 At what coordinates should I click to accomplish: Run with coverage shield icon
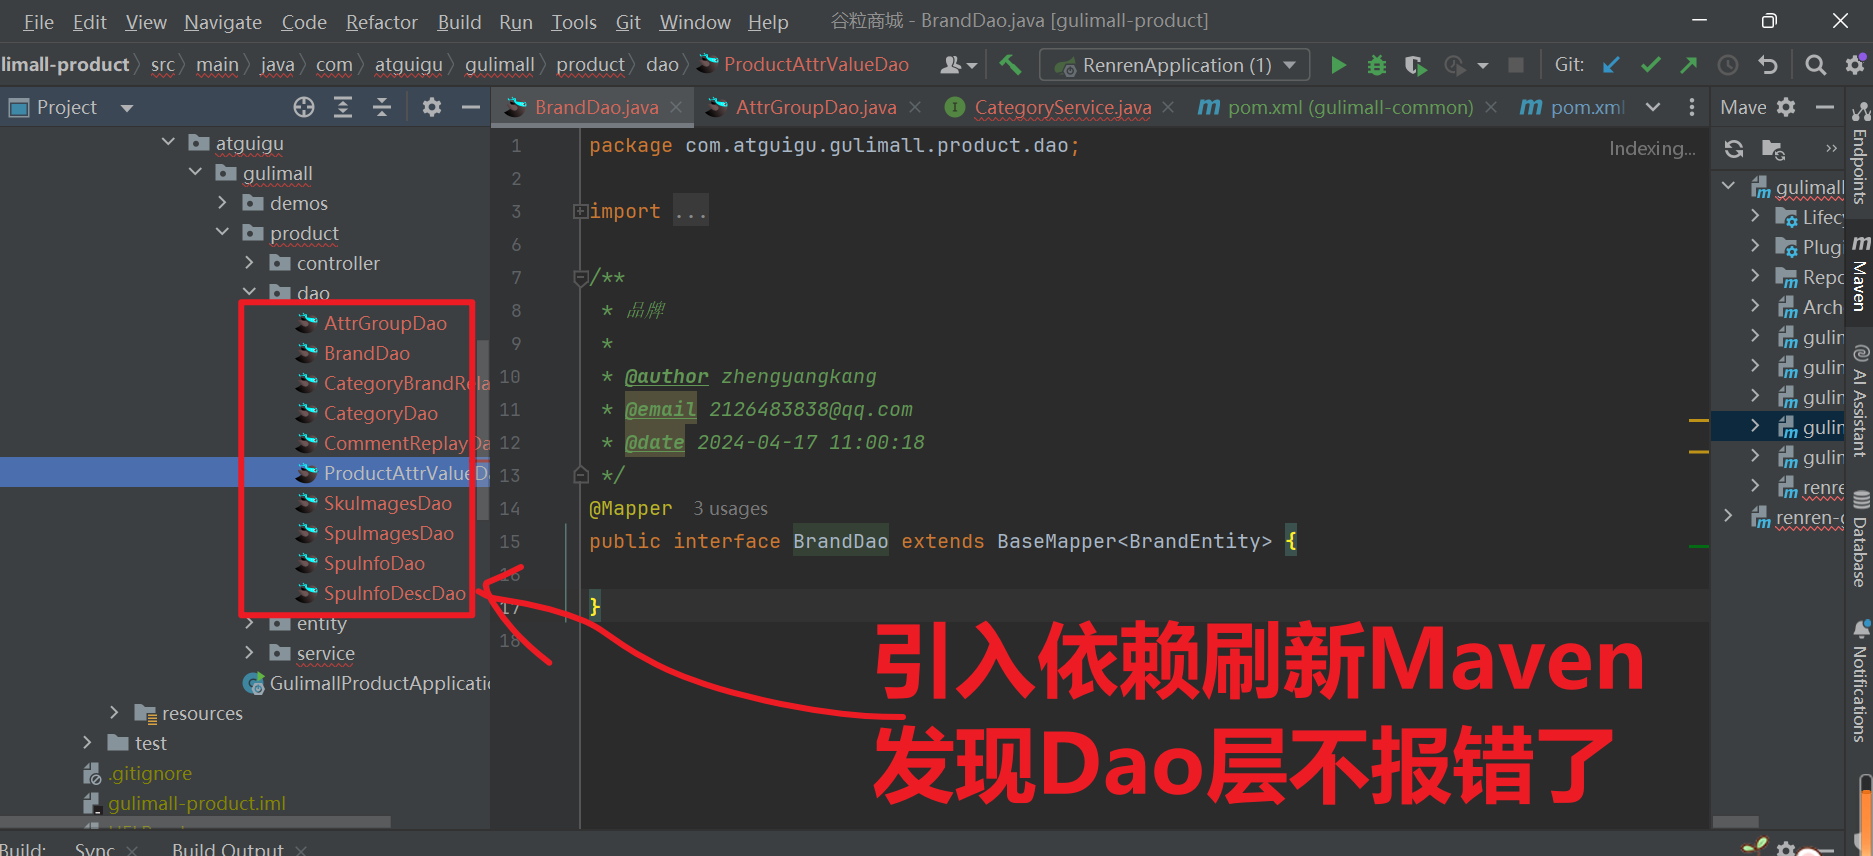pos(1415,65)
